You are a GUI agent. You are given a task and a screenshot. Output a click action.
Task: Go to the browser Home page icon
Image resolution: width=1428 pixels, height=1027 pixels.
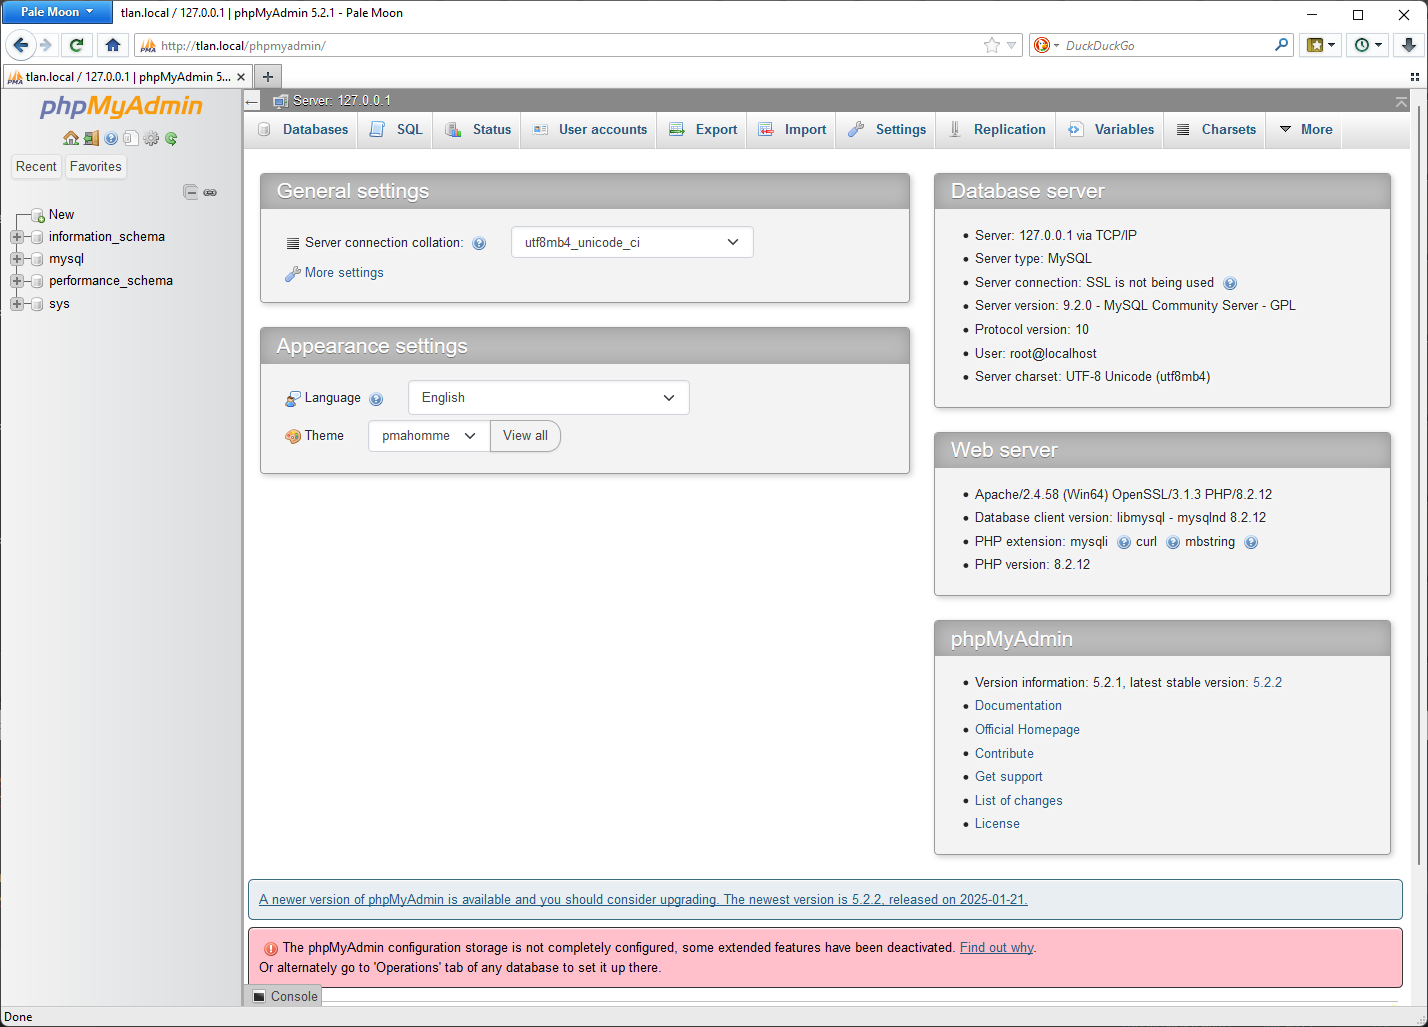point(113,45)
